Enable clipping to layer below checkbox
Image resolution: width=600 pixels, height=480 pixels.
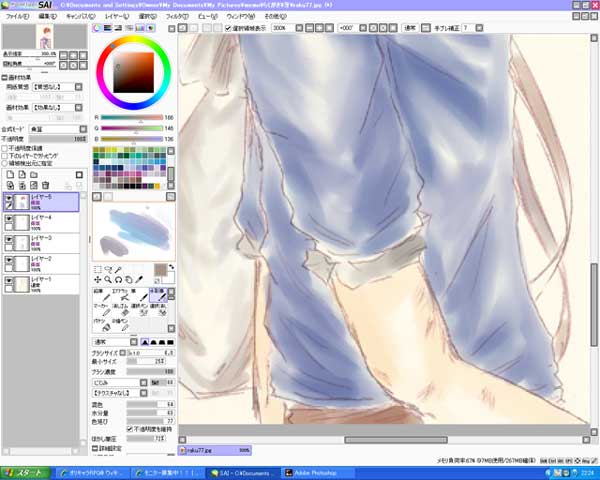[x=5, y=156]
